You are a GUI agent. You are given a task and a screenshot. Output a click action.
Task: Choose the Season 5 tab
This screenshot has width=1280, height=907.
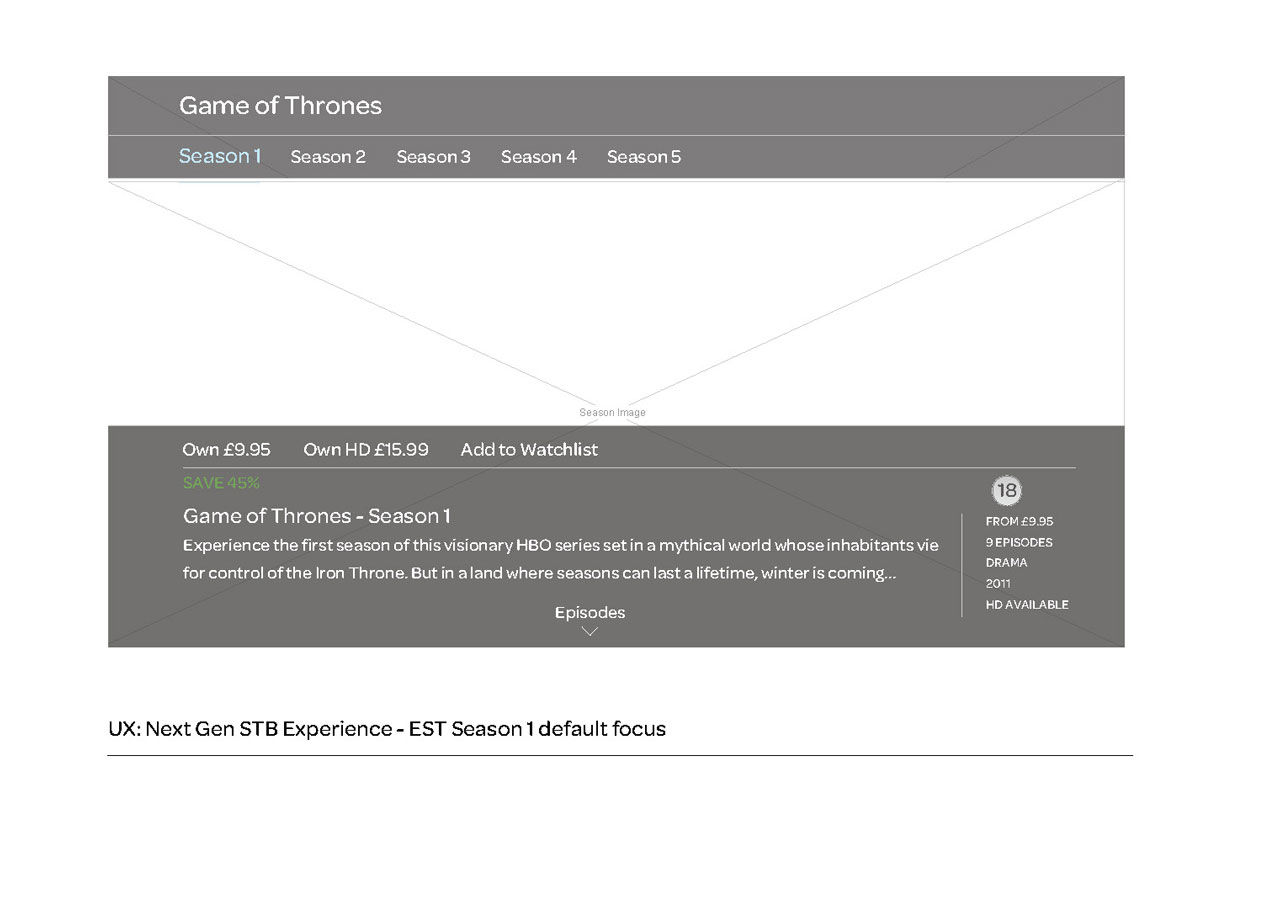(644, 157)
